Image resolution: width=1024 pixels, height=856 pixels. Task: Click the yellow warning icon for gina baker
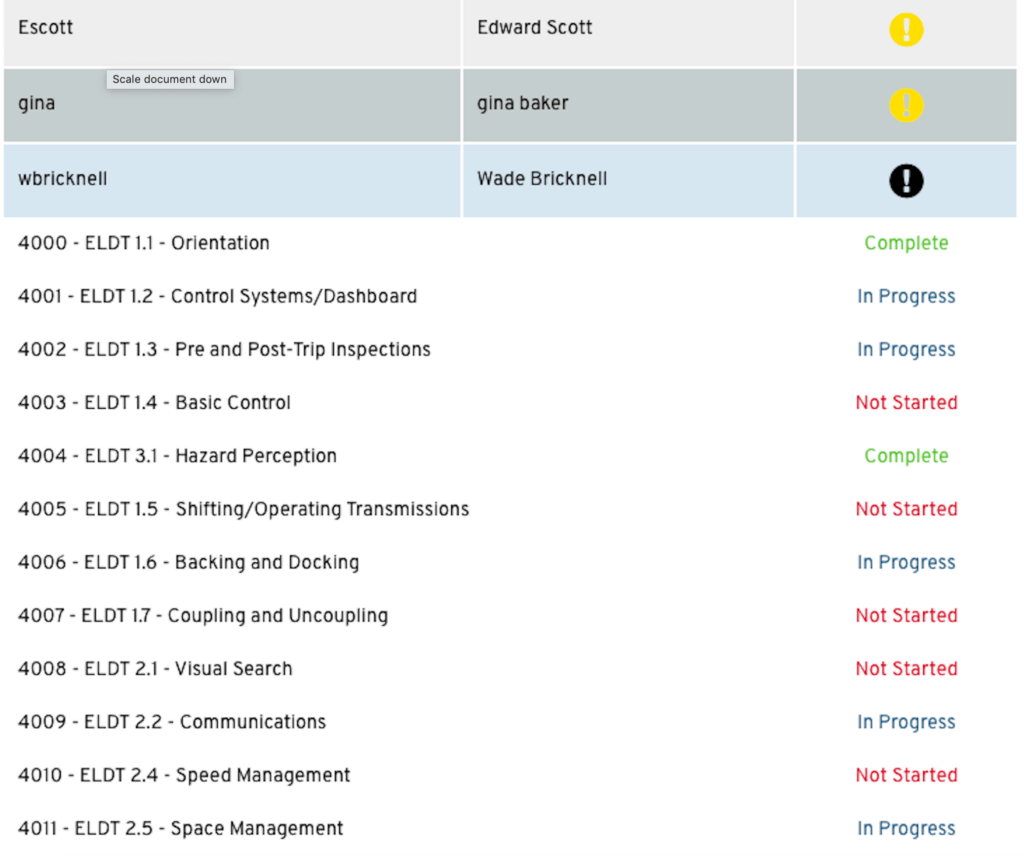tap(905, 104)
